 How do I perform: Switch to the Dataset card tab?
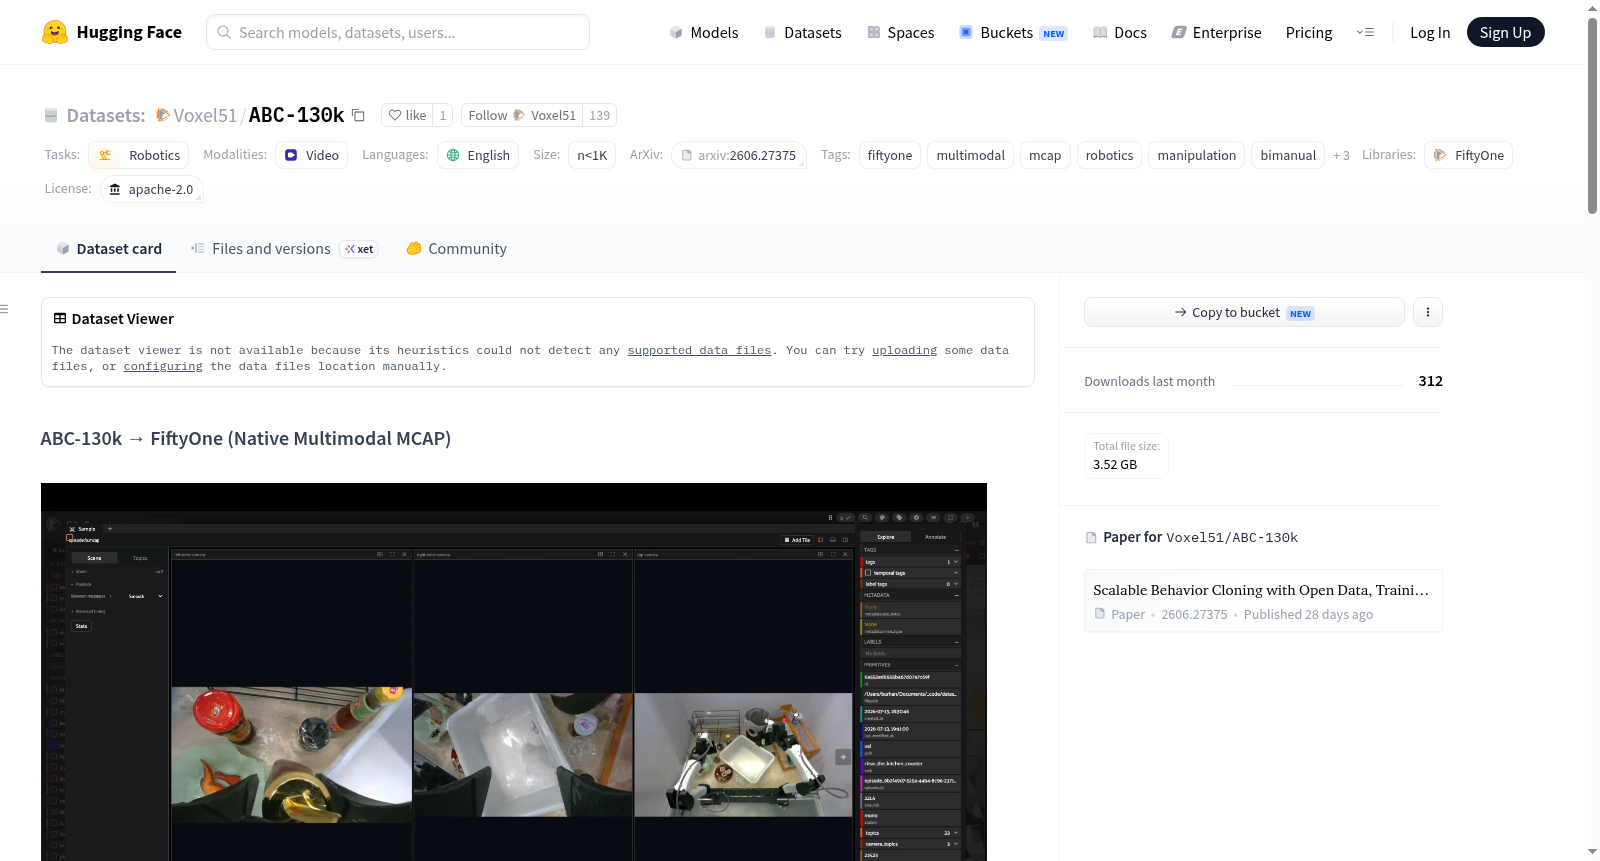tap(109, 249)
